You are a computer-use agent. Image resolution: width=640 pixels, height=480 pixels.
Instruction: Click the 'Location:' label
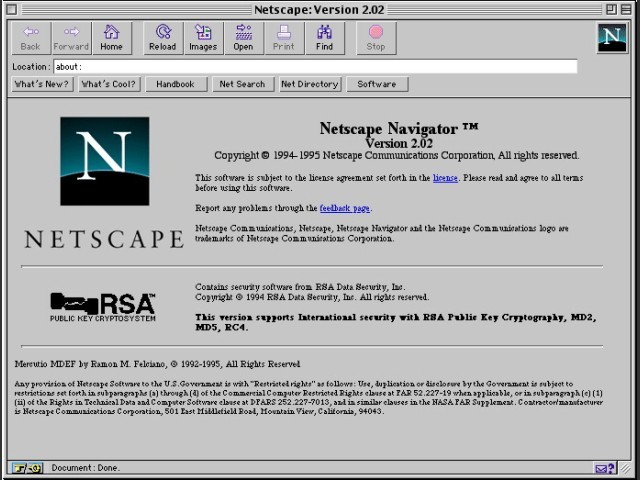click(x=31, y=67)
